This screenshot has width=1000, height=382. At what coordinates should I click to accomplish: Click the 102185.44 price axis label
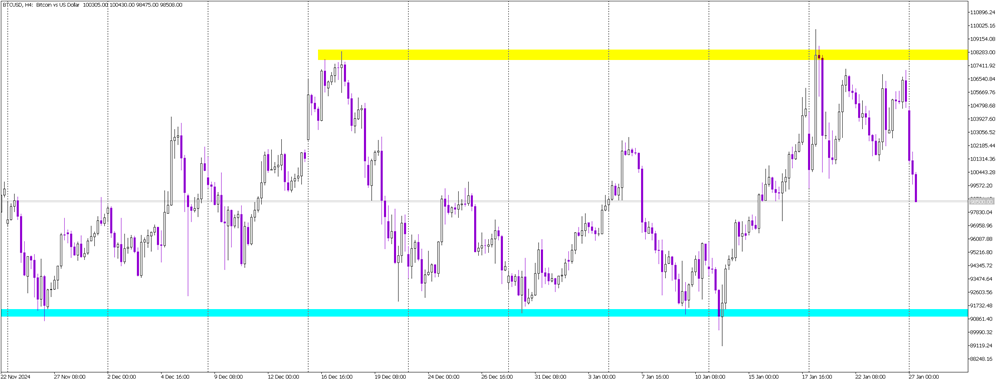click(x=982, y=145)
